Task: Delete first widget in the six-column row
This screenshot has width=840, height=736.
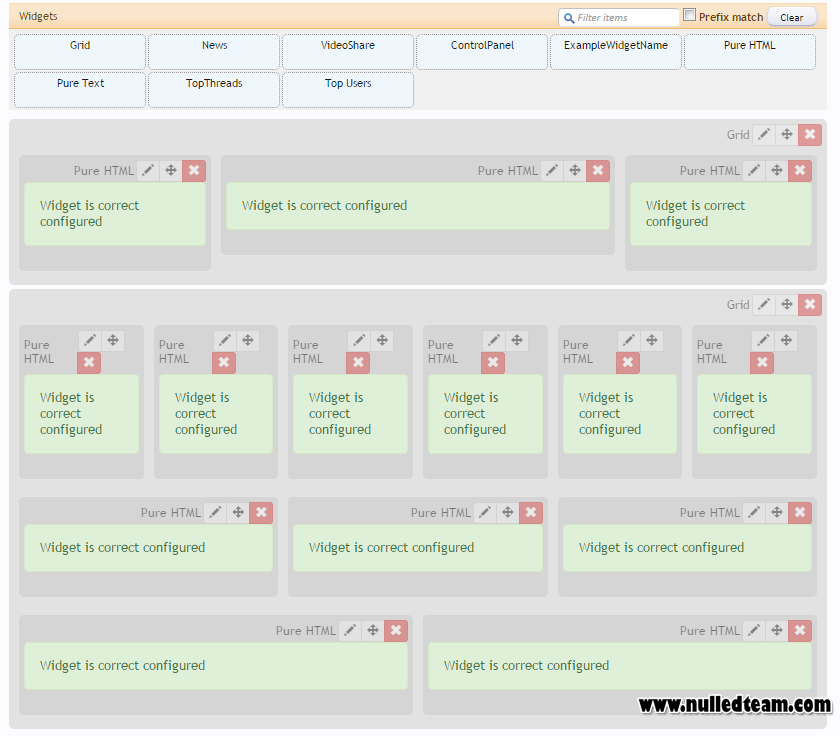Action: 89,363
